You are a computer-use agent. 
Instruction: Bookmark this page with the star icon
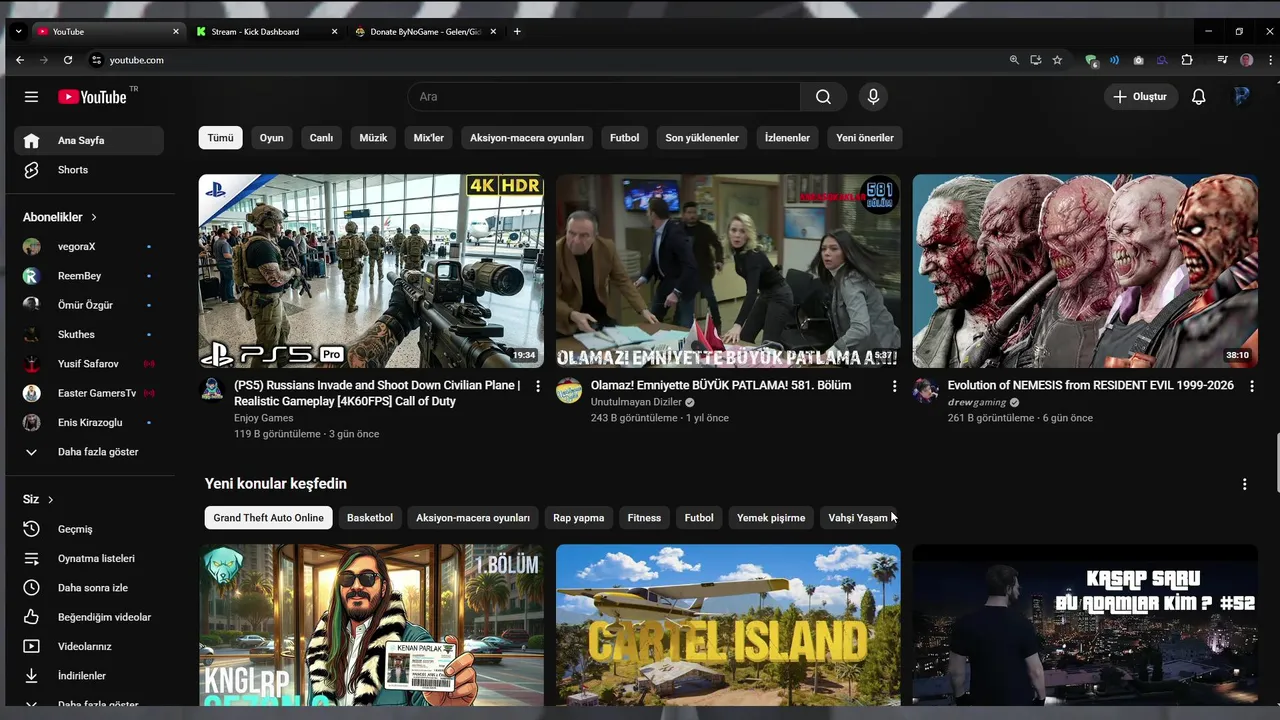point(1057,60)
